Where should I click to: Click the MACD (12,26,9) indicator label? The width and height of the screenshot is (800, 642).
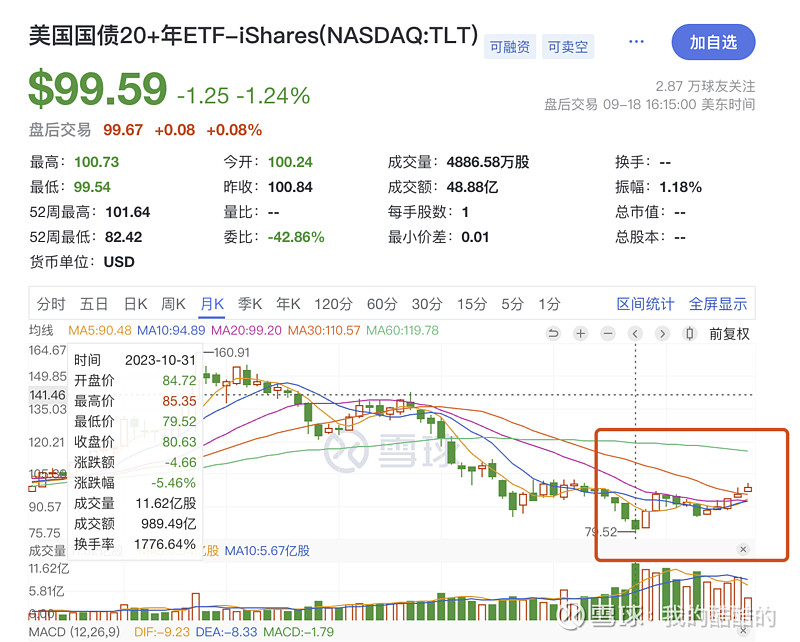coord(74,632)
